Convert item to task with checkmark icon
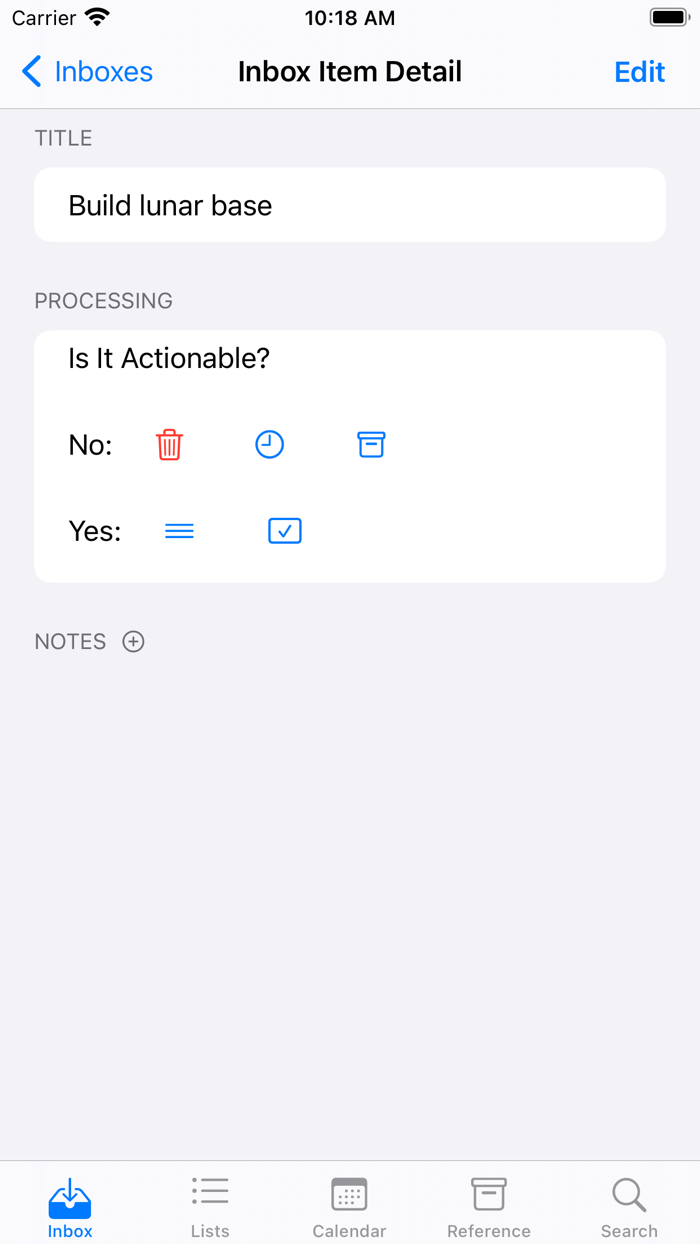 [x=285, y=531]
